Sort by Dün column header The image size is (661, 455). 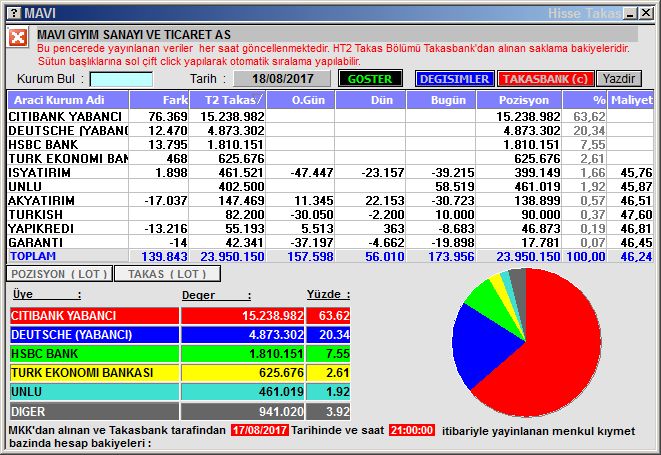tap(370, 100)
